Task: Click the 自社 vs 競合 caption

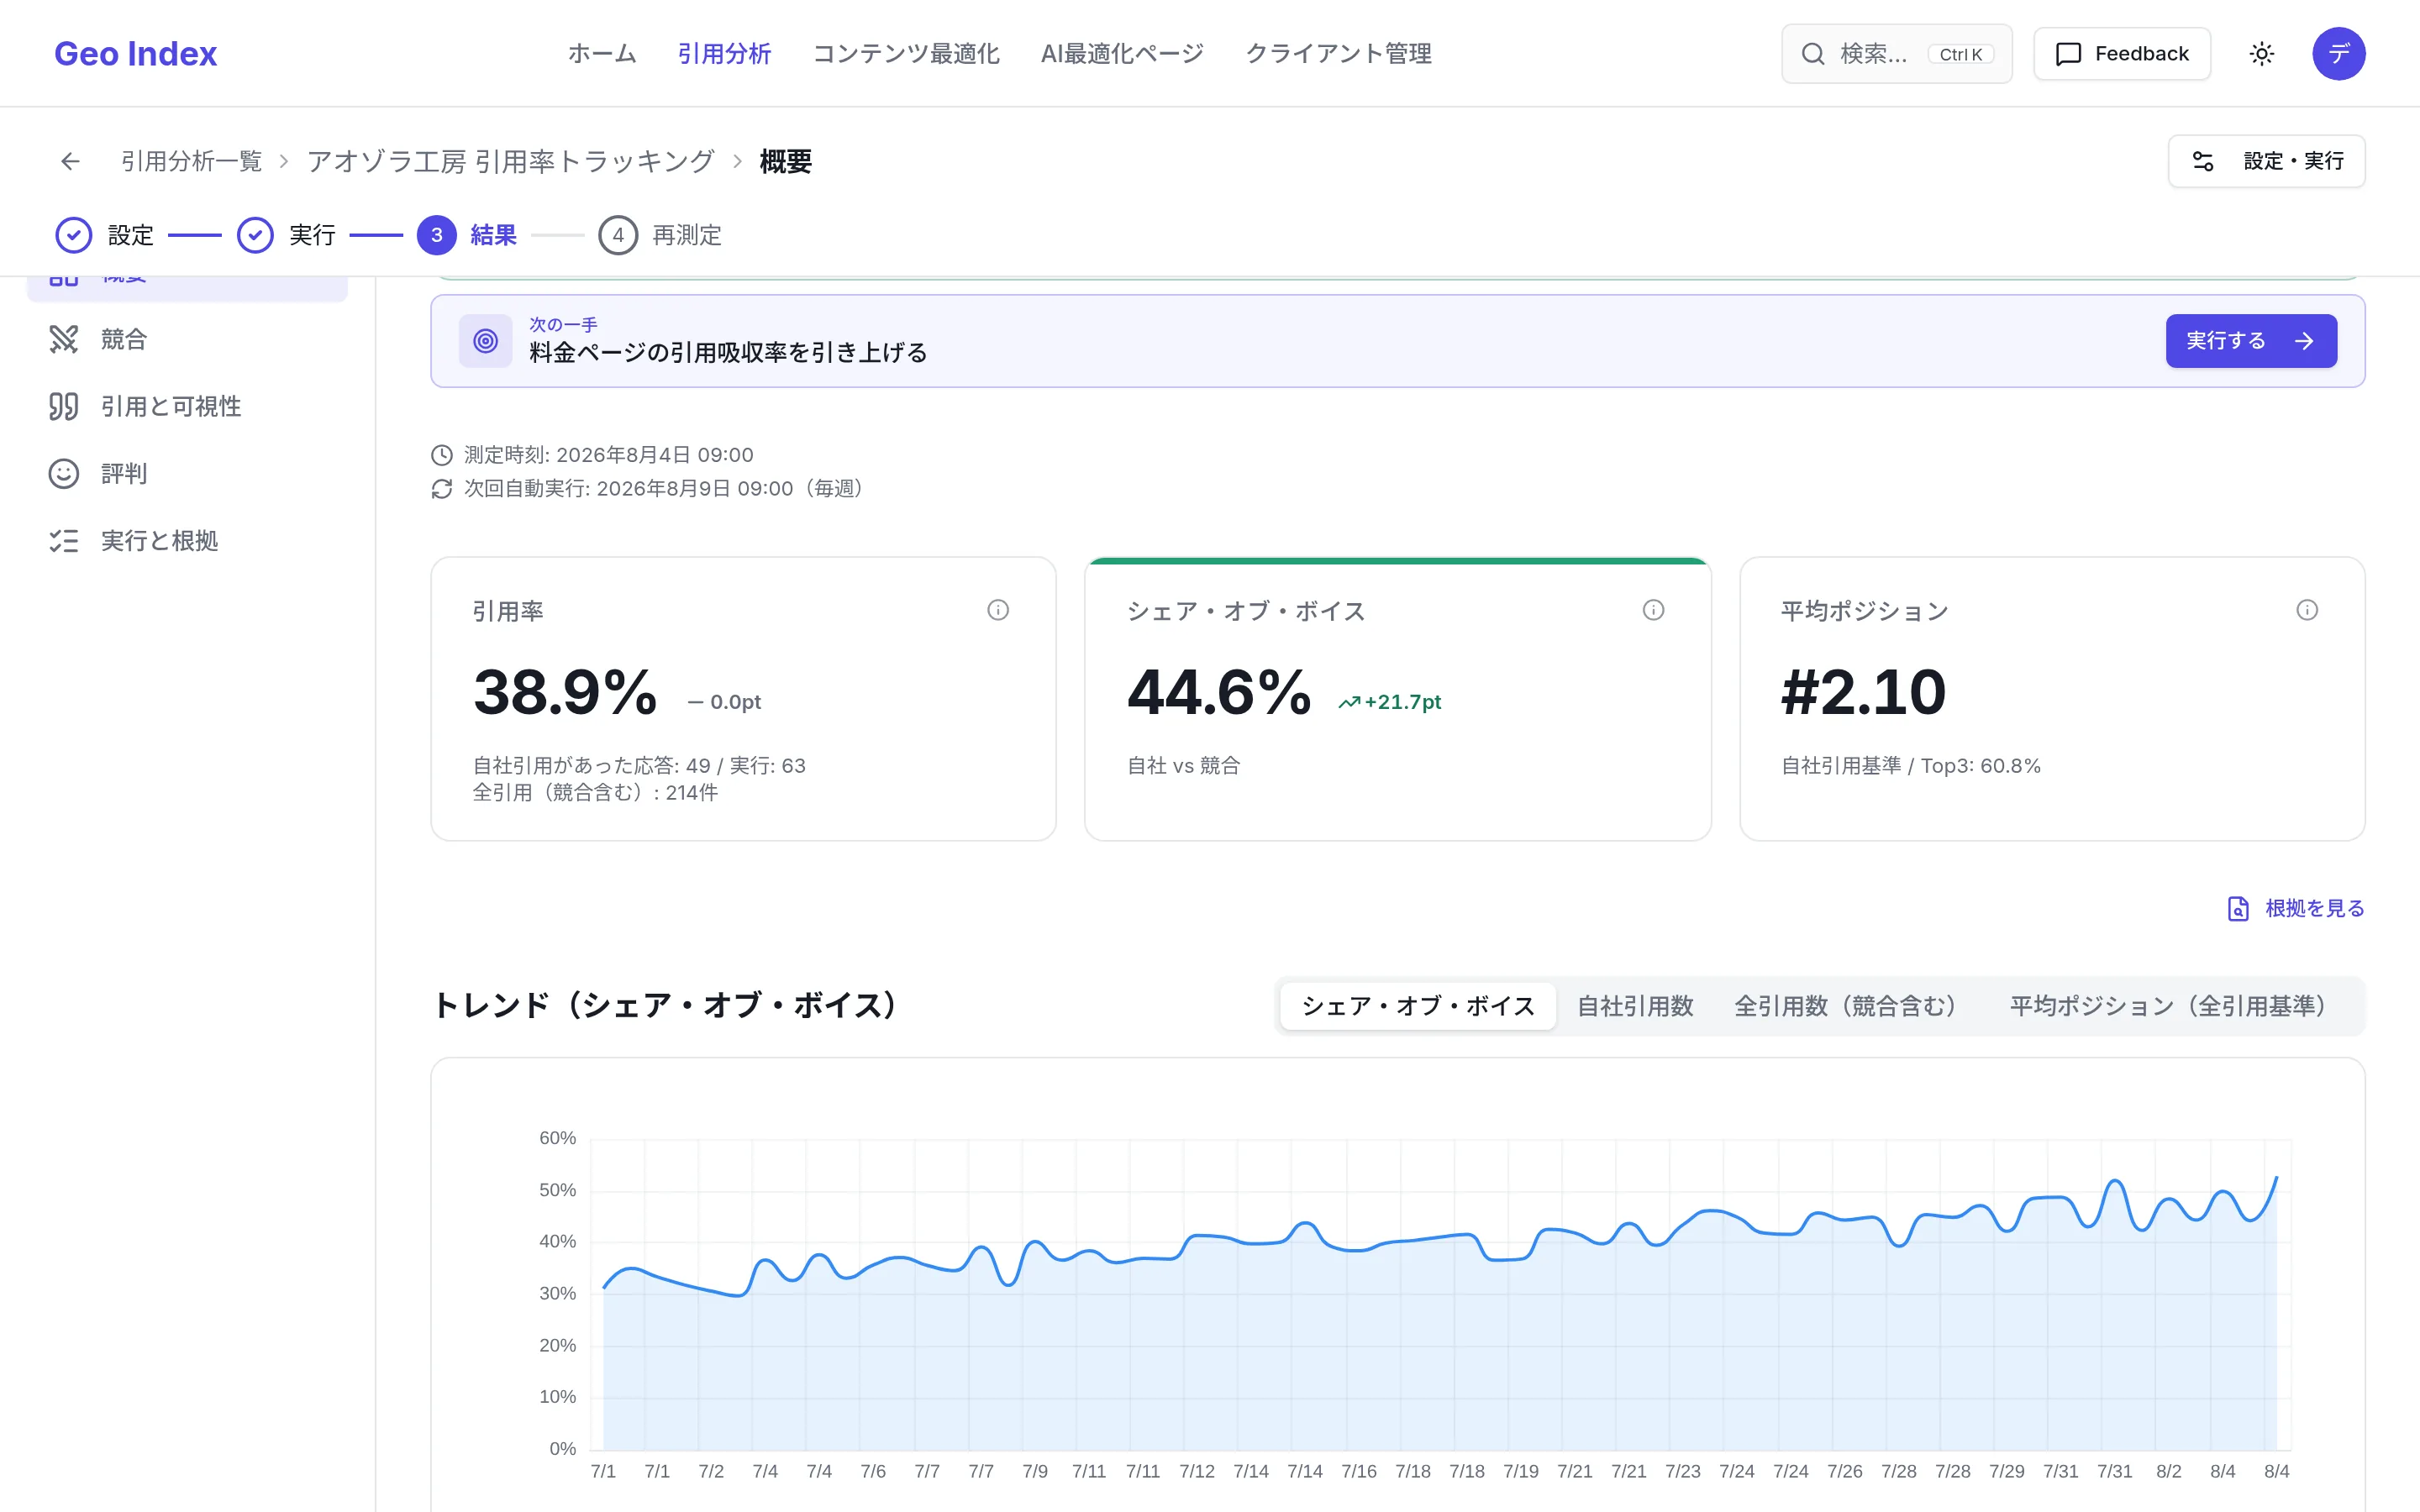Action: [1183, 766]
